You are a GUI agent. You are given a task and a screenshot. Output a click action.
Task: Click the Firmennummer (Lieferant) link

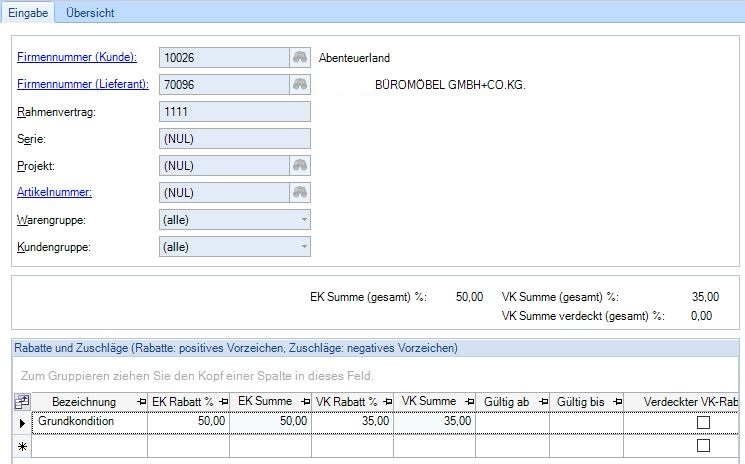[x=83, y=85]
